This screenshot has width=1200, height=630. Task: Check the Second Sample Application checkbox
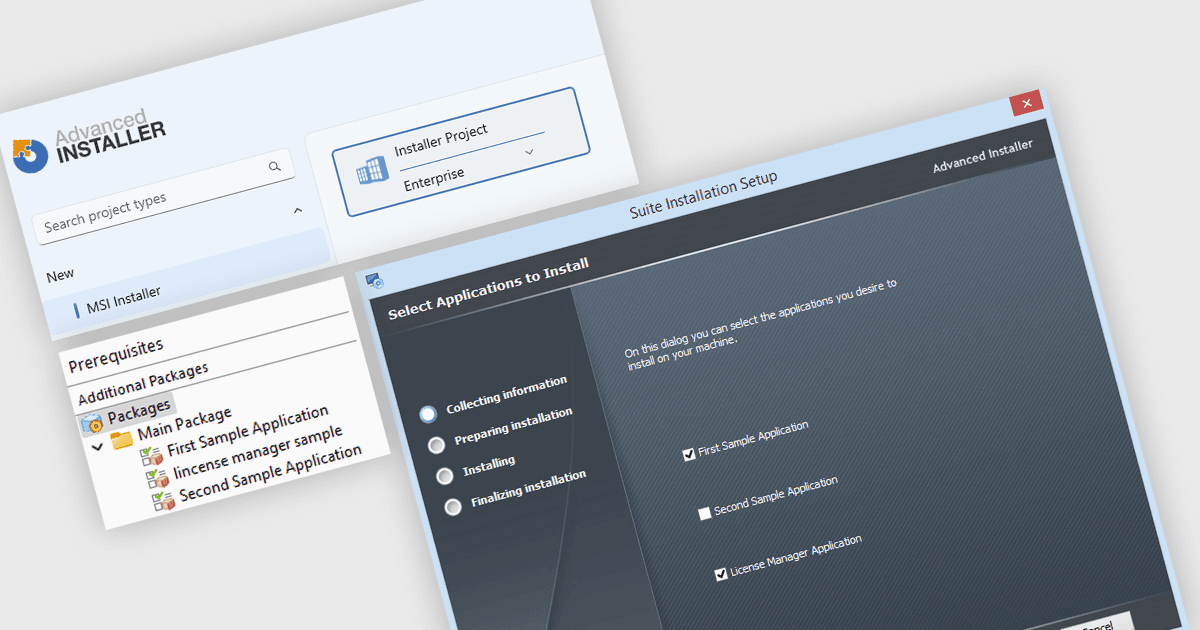tap(704, 513)
